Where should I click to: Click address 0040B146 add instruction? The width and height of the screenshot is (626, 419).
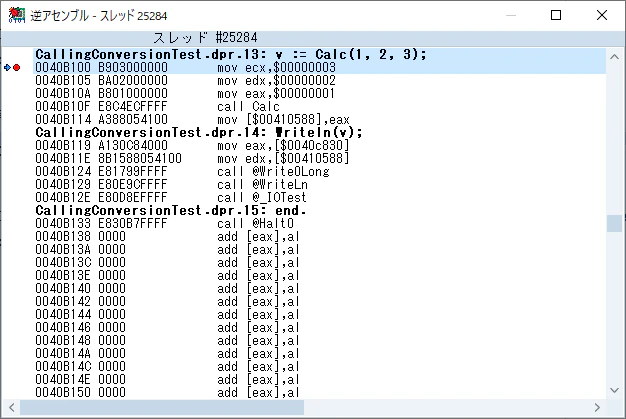click(319, 327)
